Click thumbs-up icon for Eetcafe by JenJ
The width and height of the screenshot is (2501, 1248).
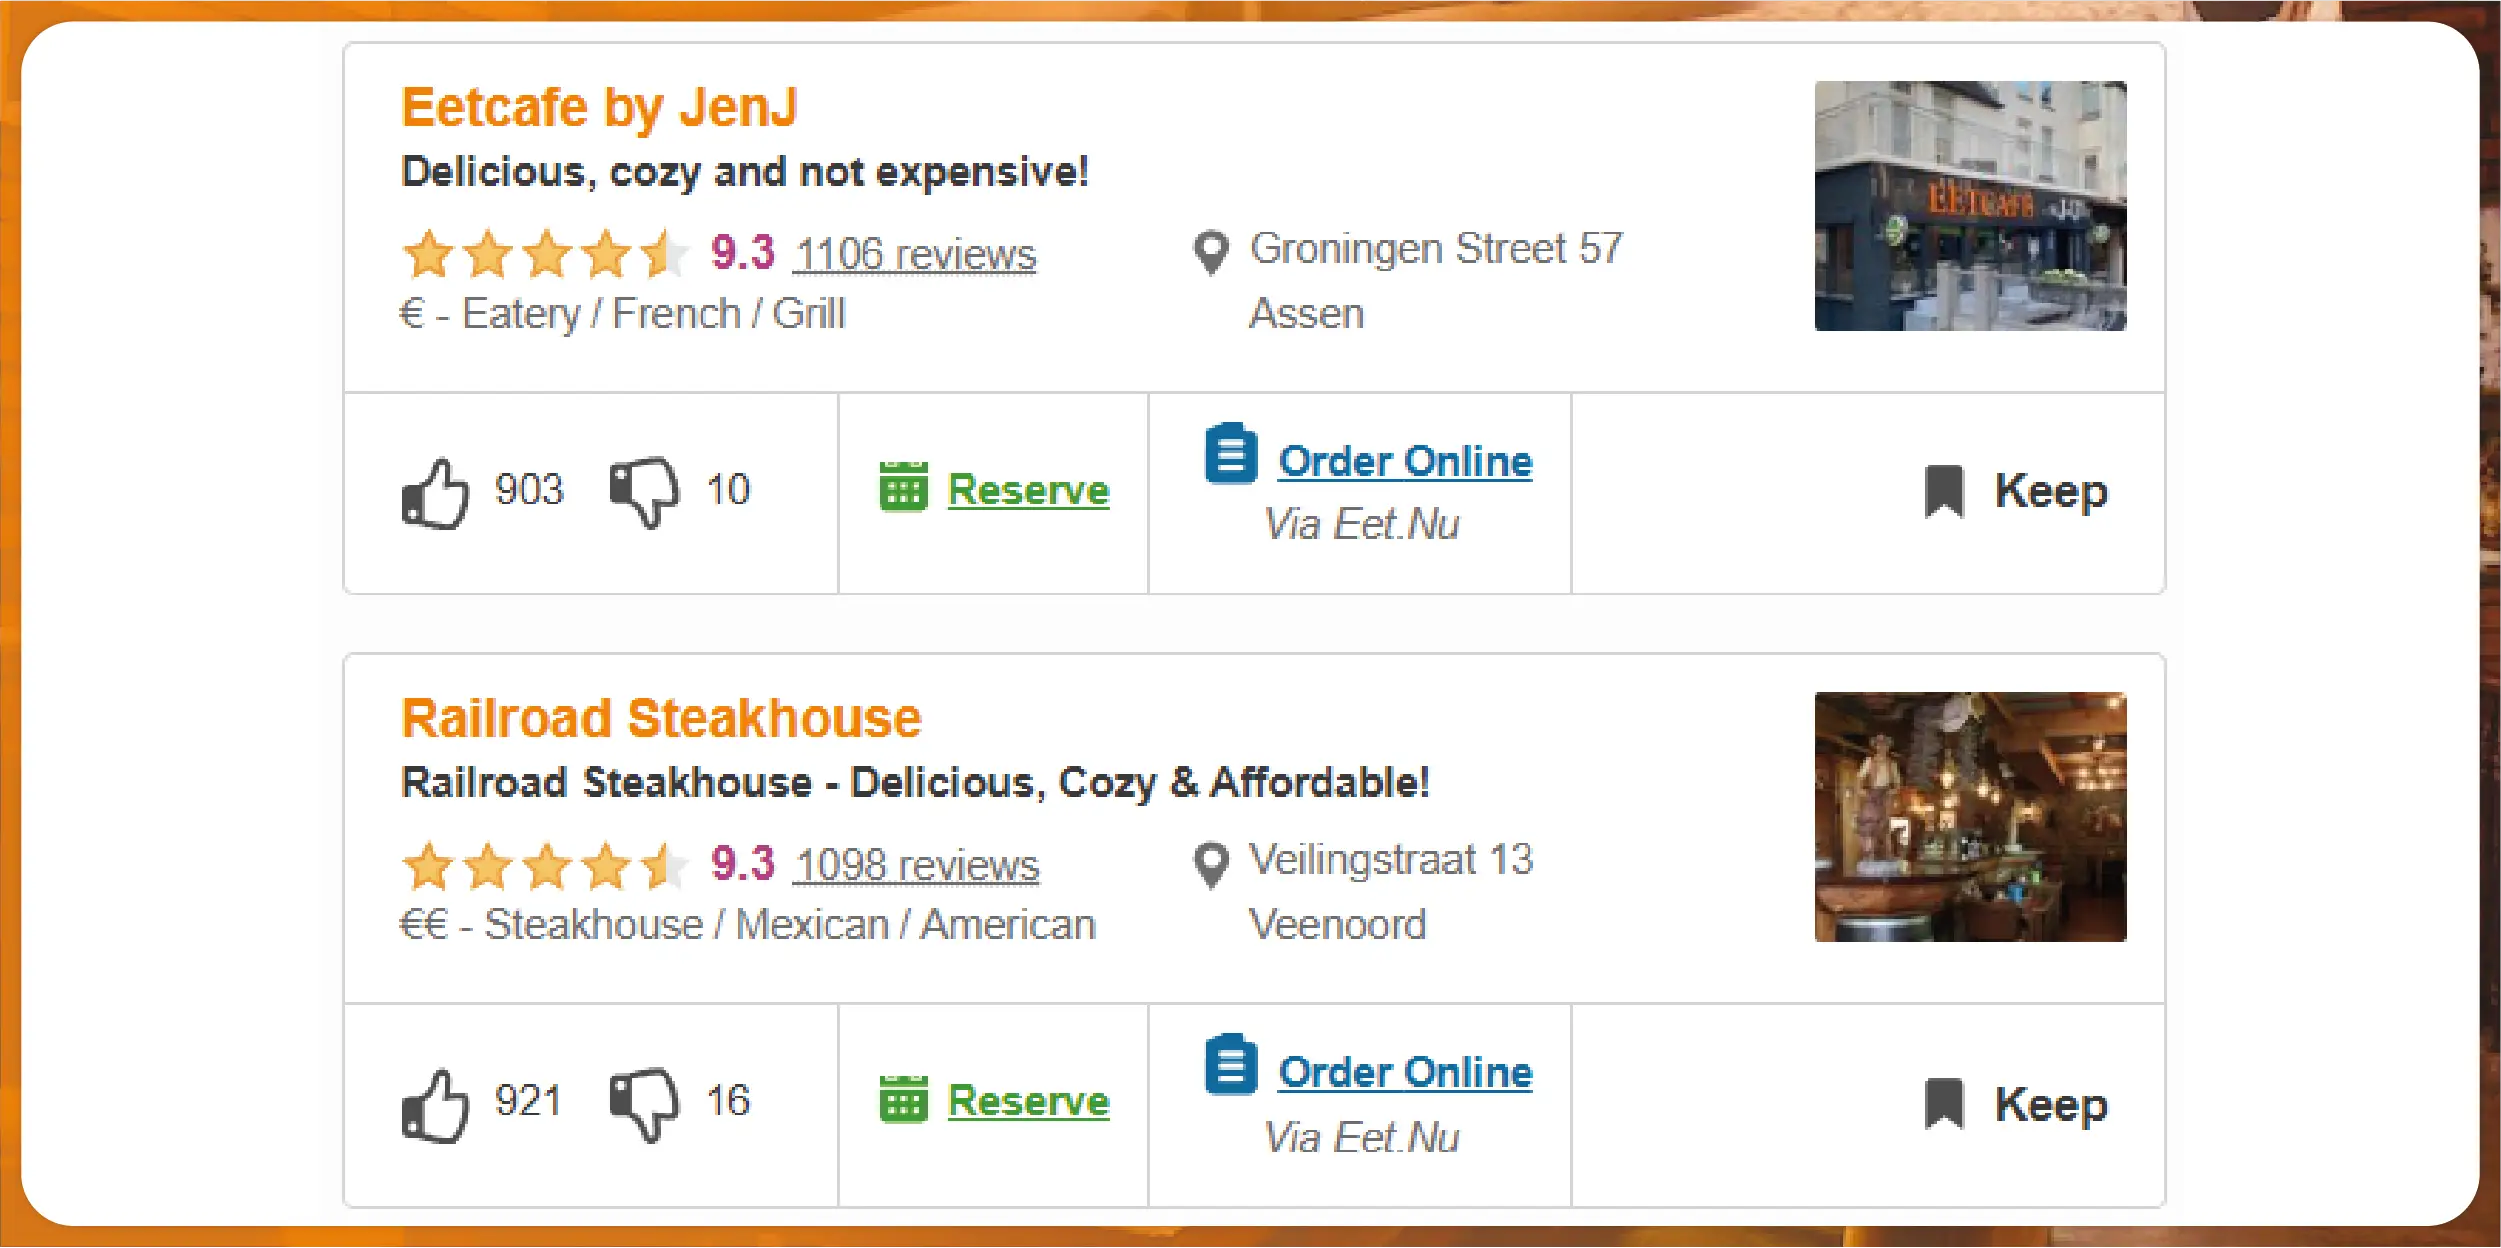click(x=435, y=493)
